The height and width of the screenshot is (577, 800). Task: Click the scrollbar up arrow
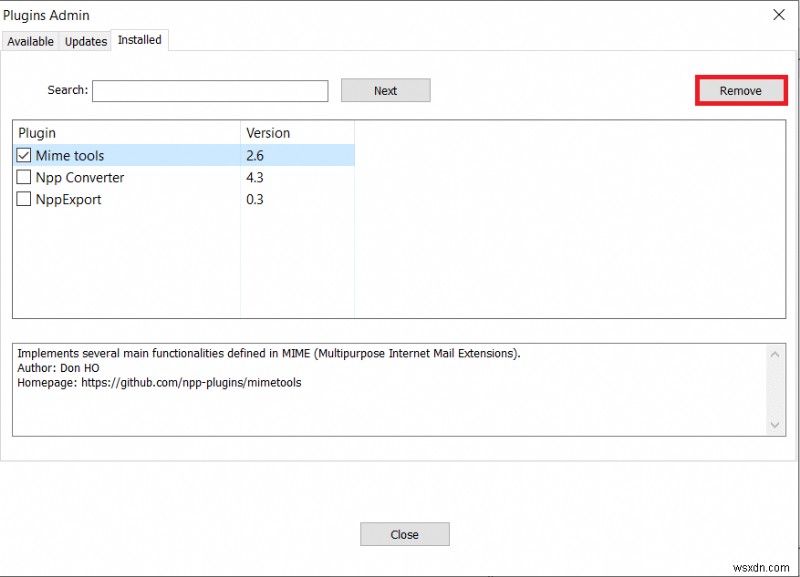pos(776,353)
